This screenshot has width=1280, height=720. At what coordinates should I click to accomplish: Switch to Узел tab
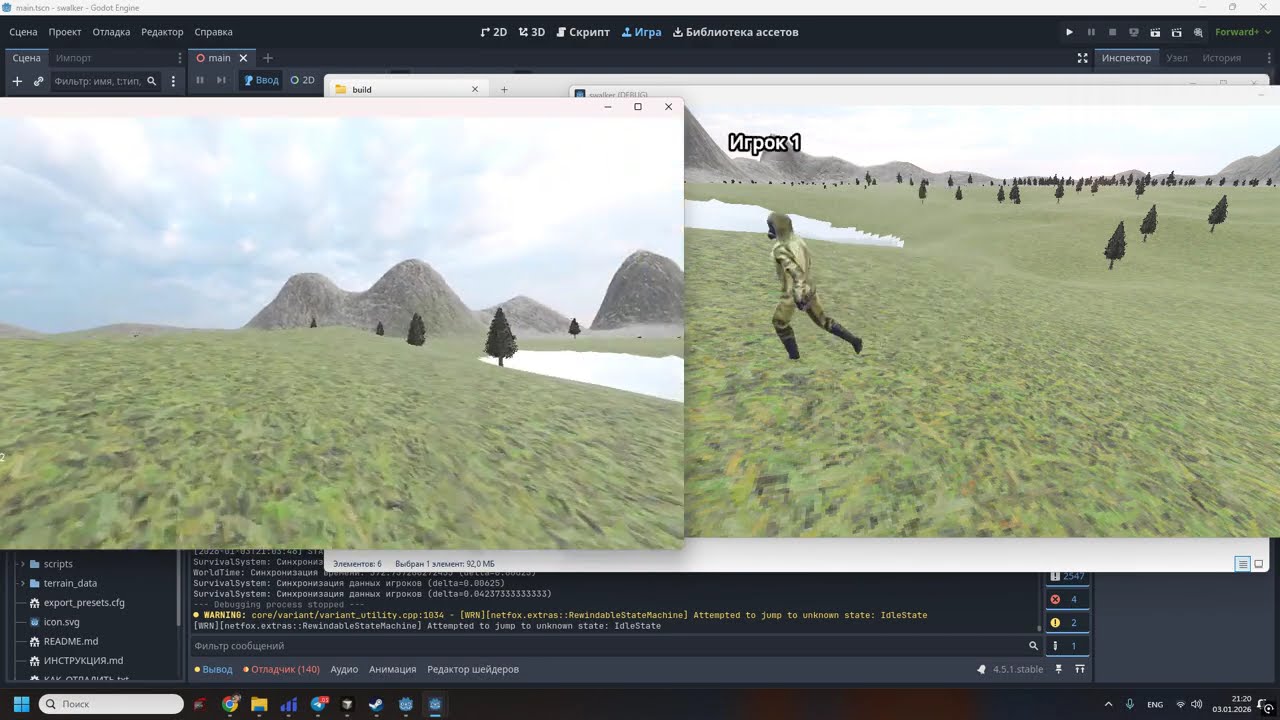coord(1177,58)
